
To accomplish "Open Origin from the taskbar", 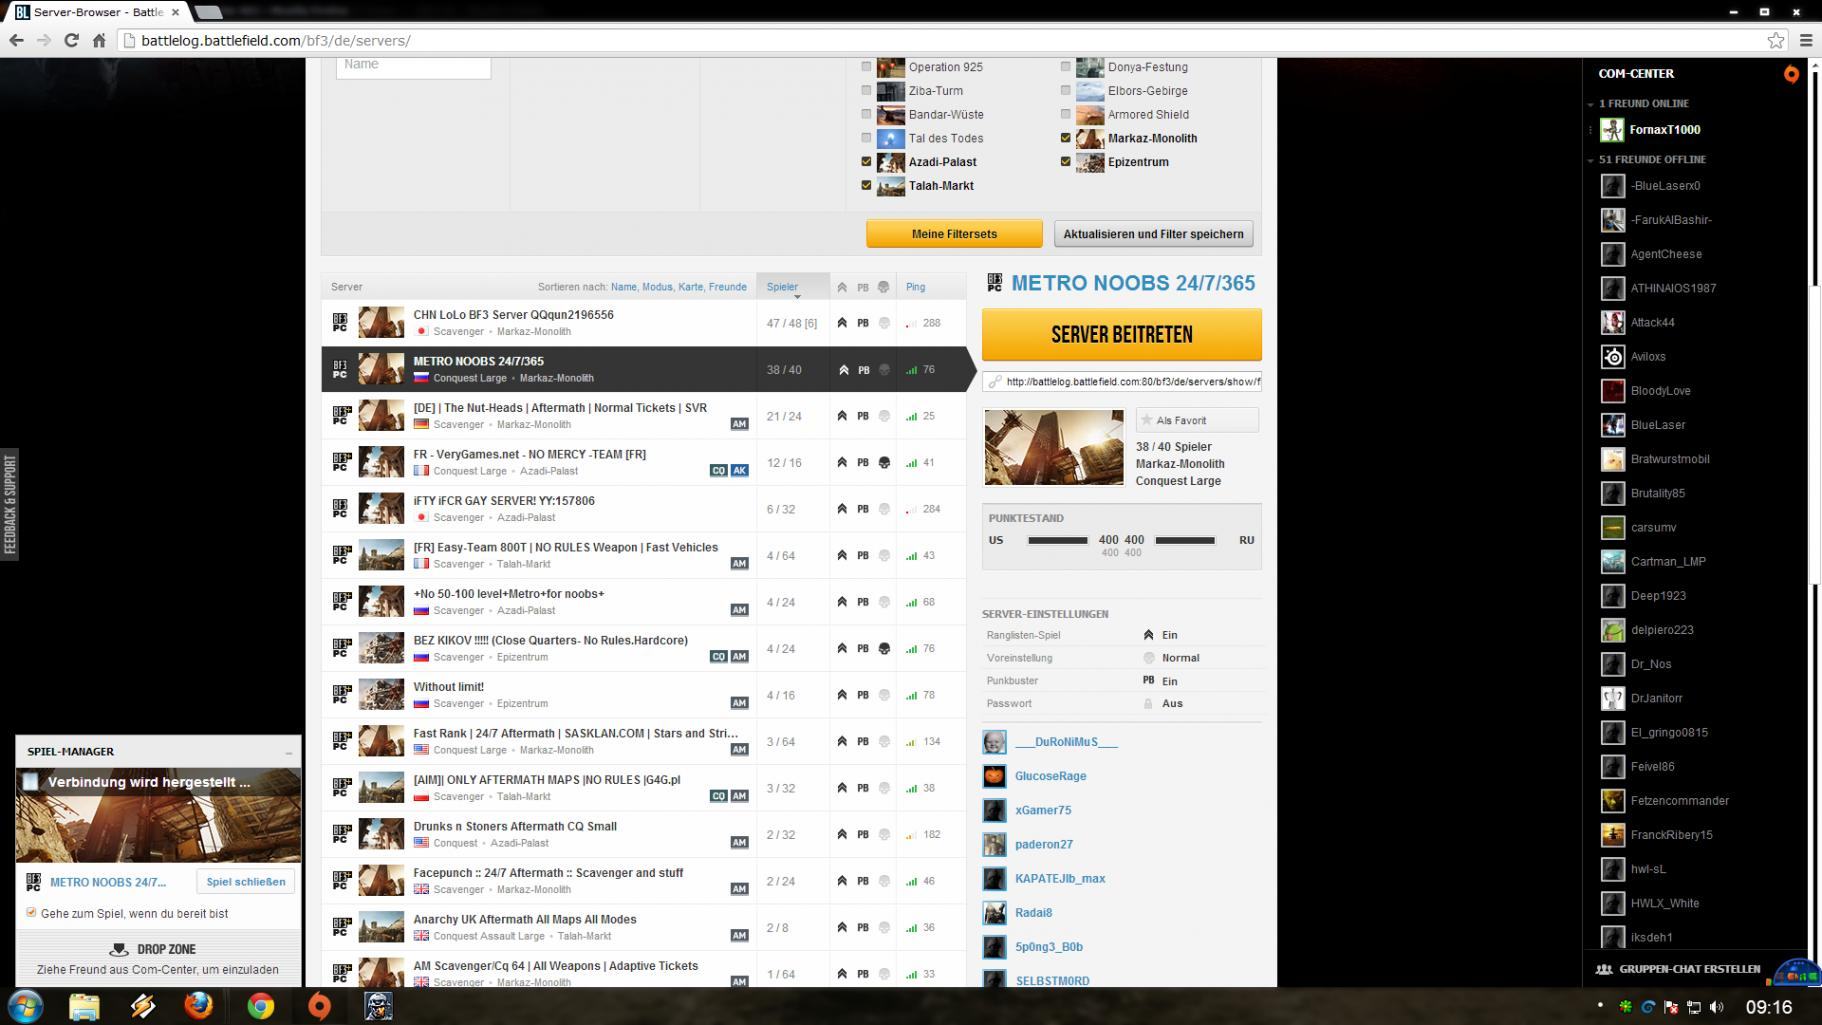I will click(x=319, y=1006).
